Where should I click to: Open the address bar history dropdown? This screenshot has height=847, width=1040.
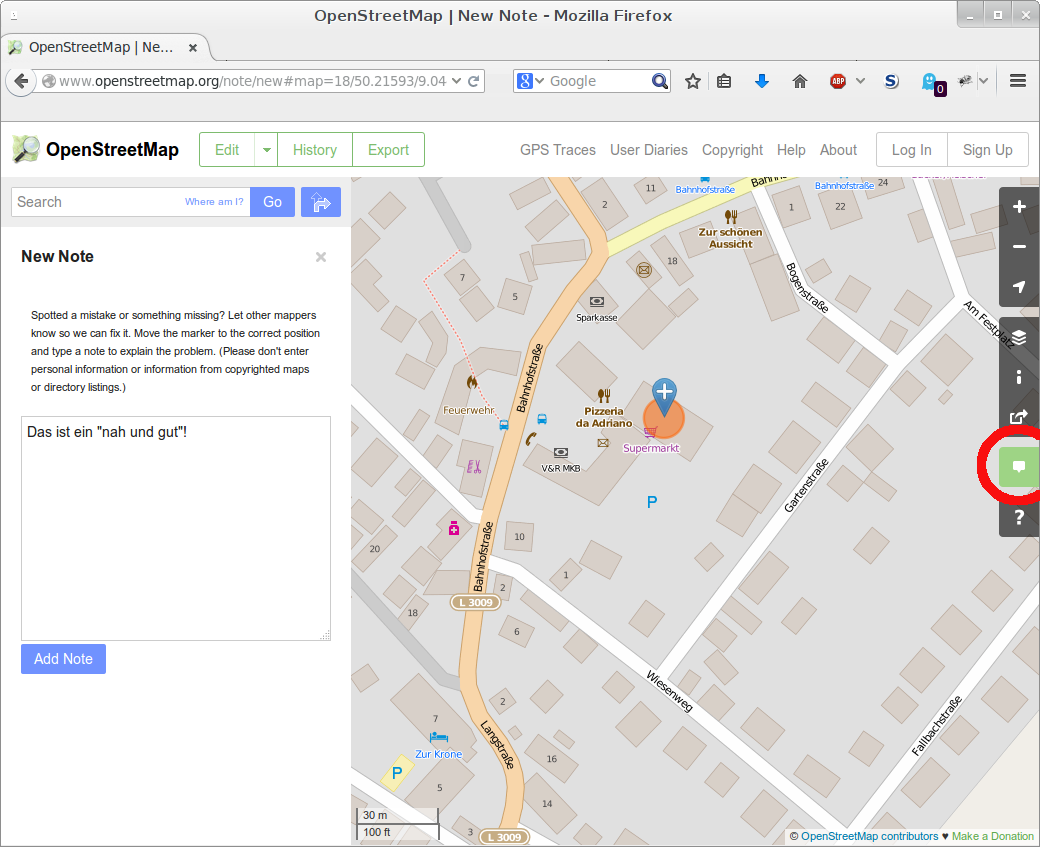coord(456,81)
